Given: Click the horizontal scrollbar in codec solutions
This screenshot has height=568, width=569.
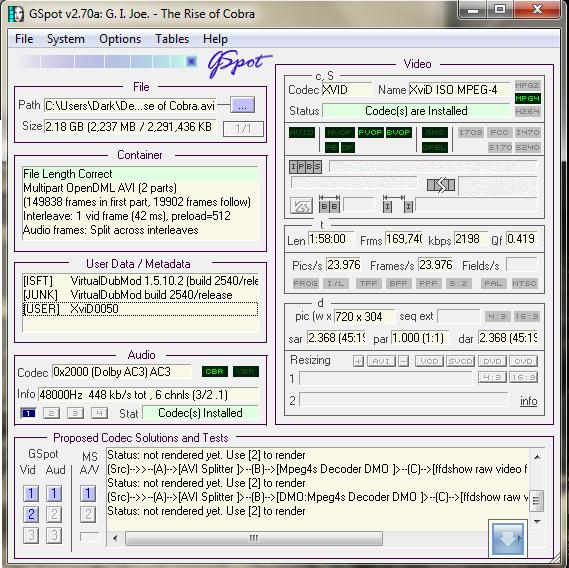Looking at the screenshot, I should point(254,538).
